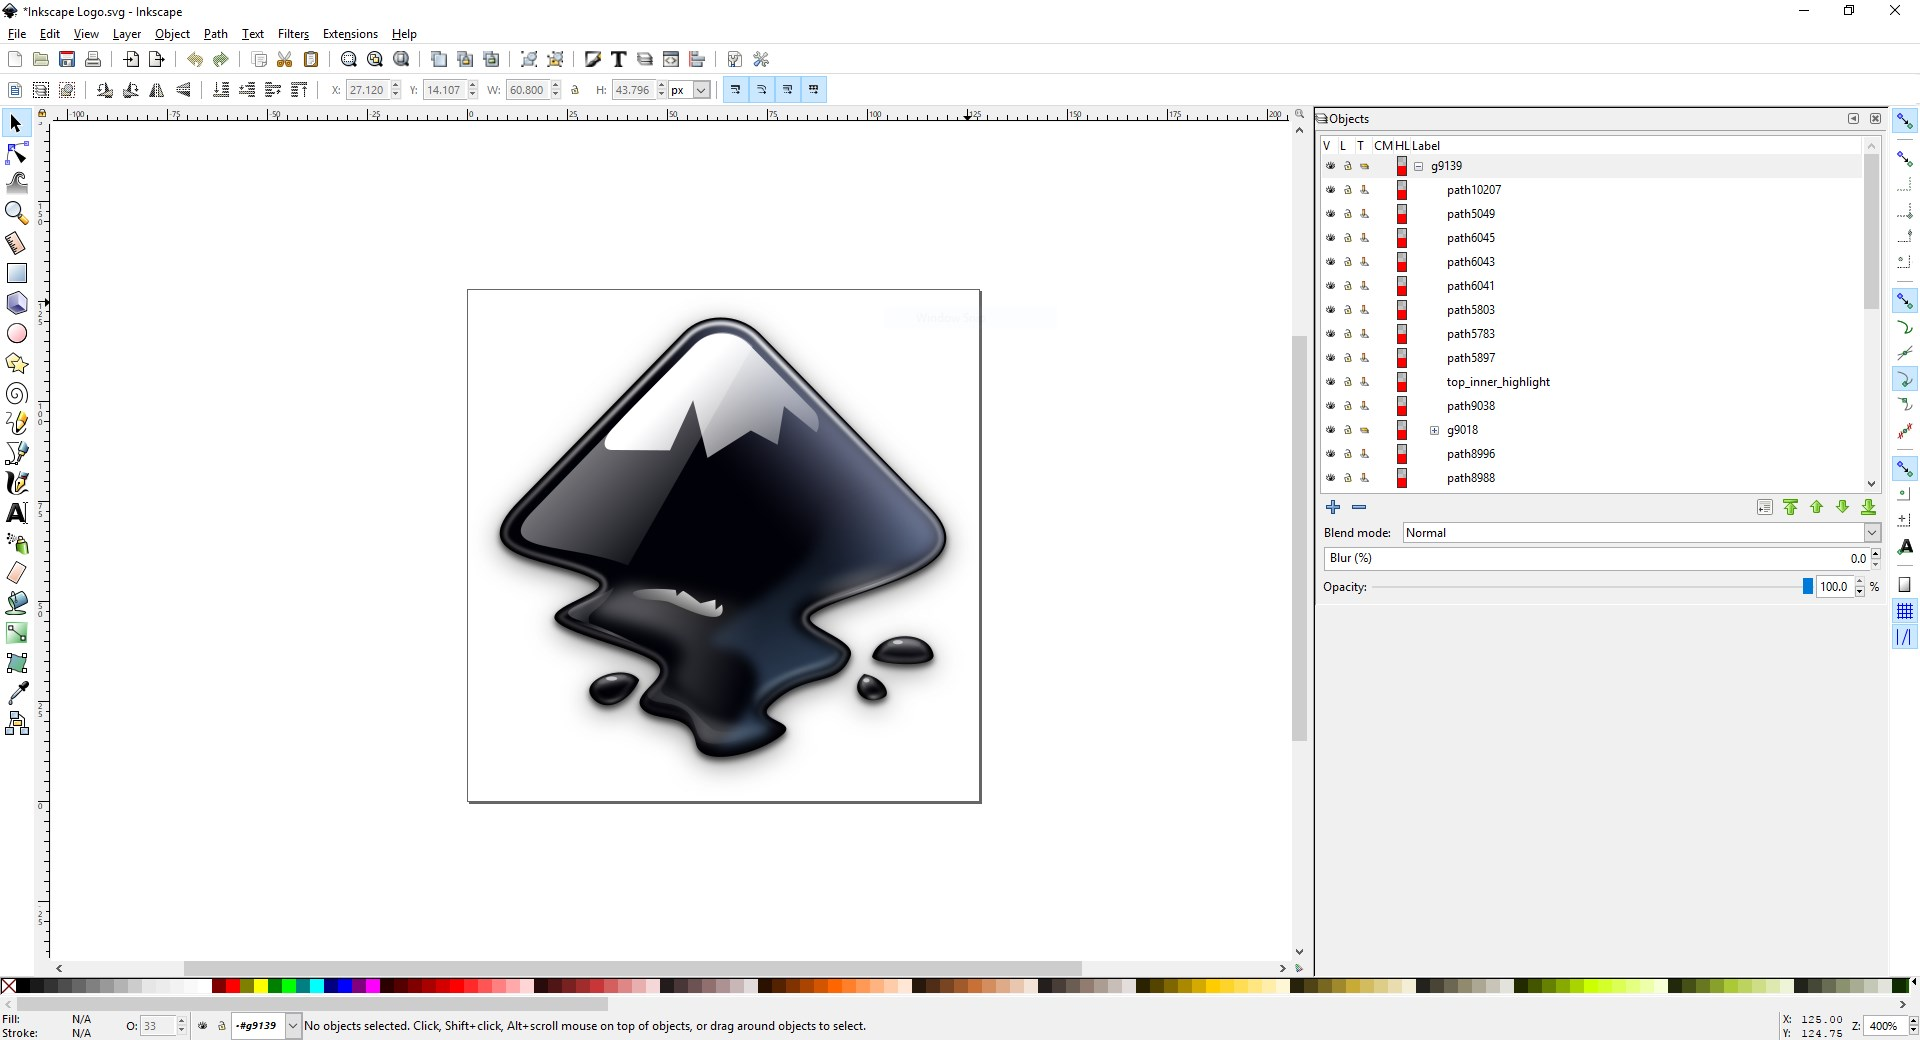Select the Dropper color picker tool
1920x1040 pixels.
[x=17, y=693]
